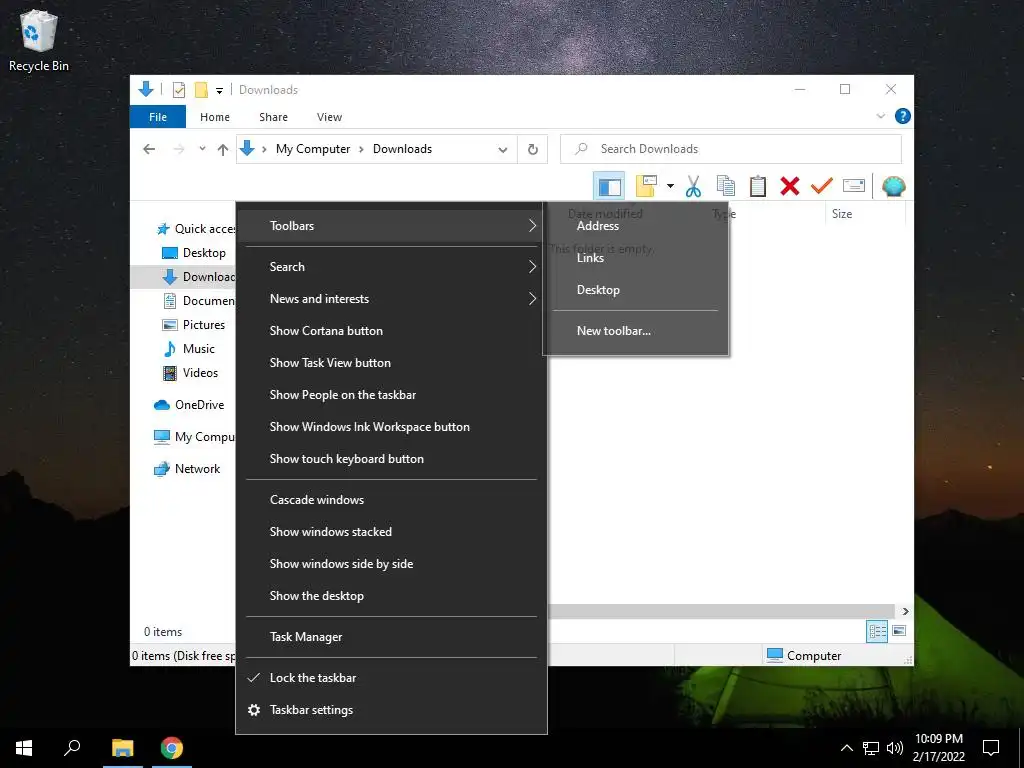Viewport: 1024px width, 768px height.
Task: Open the teal shell toolbar icon
Action: click(893, 186)
